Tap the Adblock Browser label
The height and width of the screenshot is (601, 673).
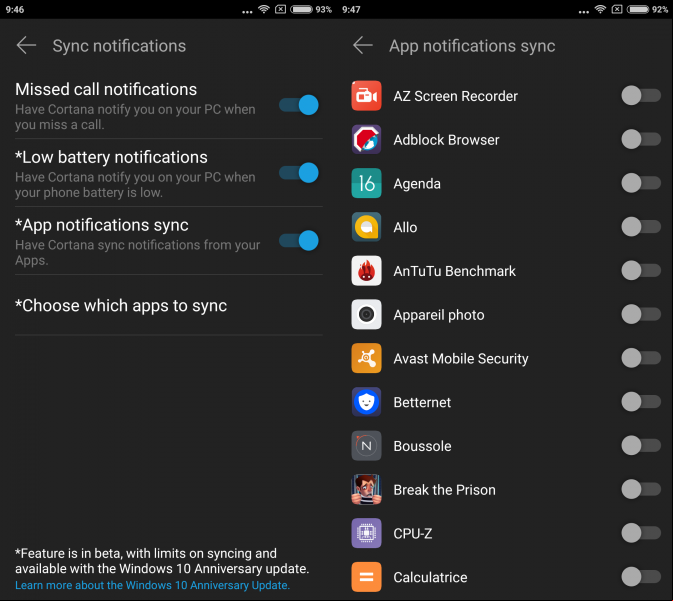click(446, 140)
